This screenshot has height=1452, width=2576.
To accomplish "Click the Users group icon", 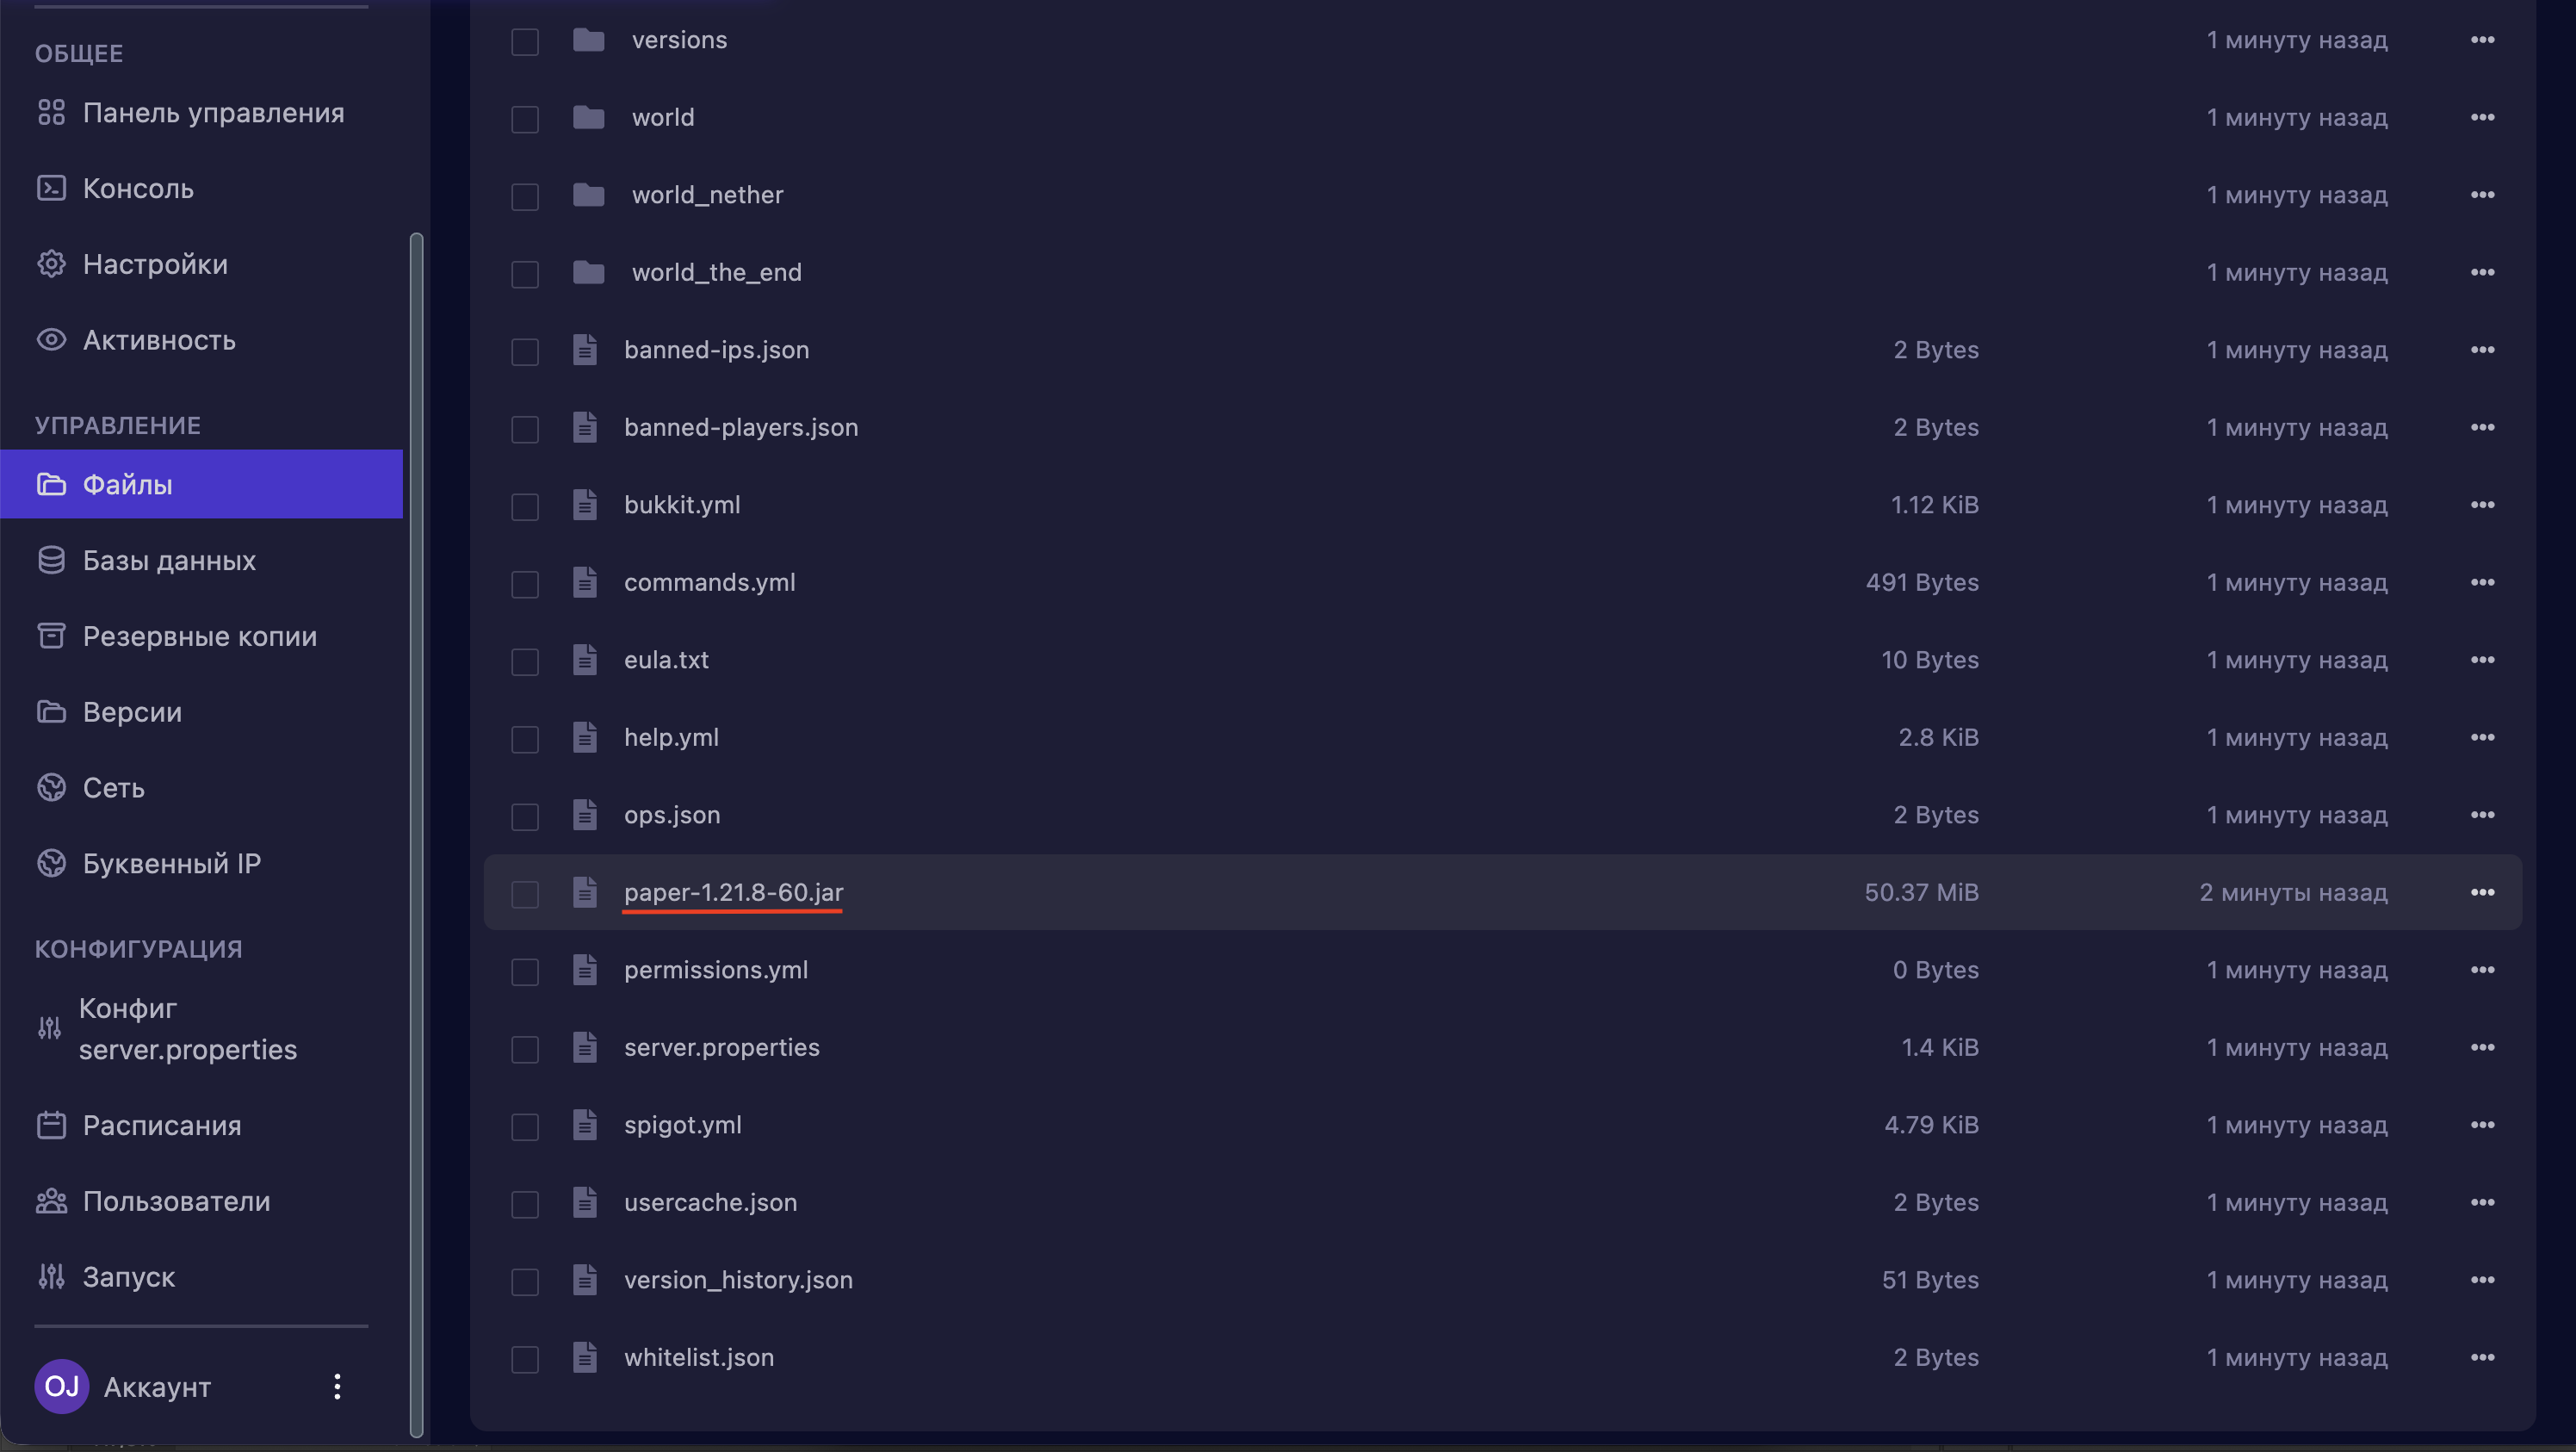I will pos(51,1201).
